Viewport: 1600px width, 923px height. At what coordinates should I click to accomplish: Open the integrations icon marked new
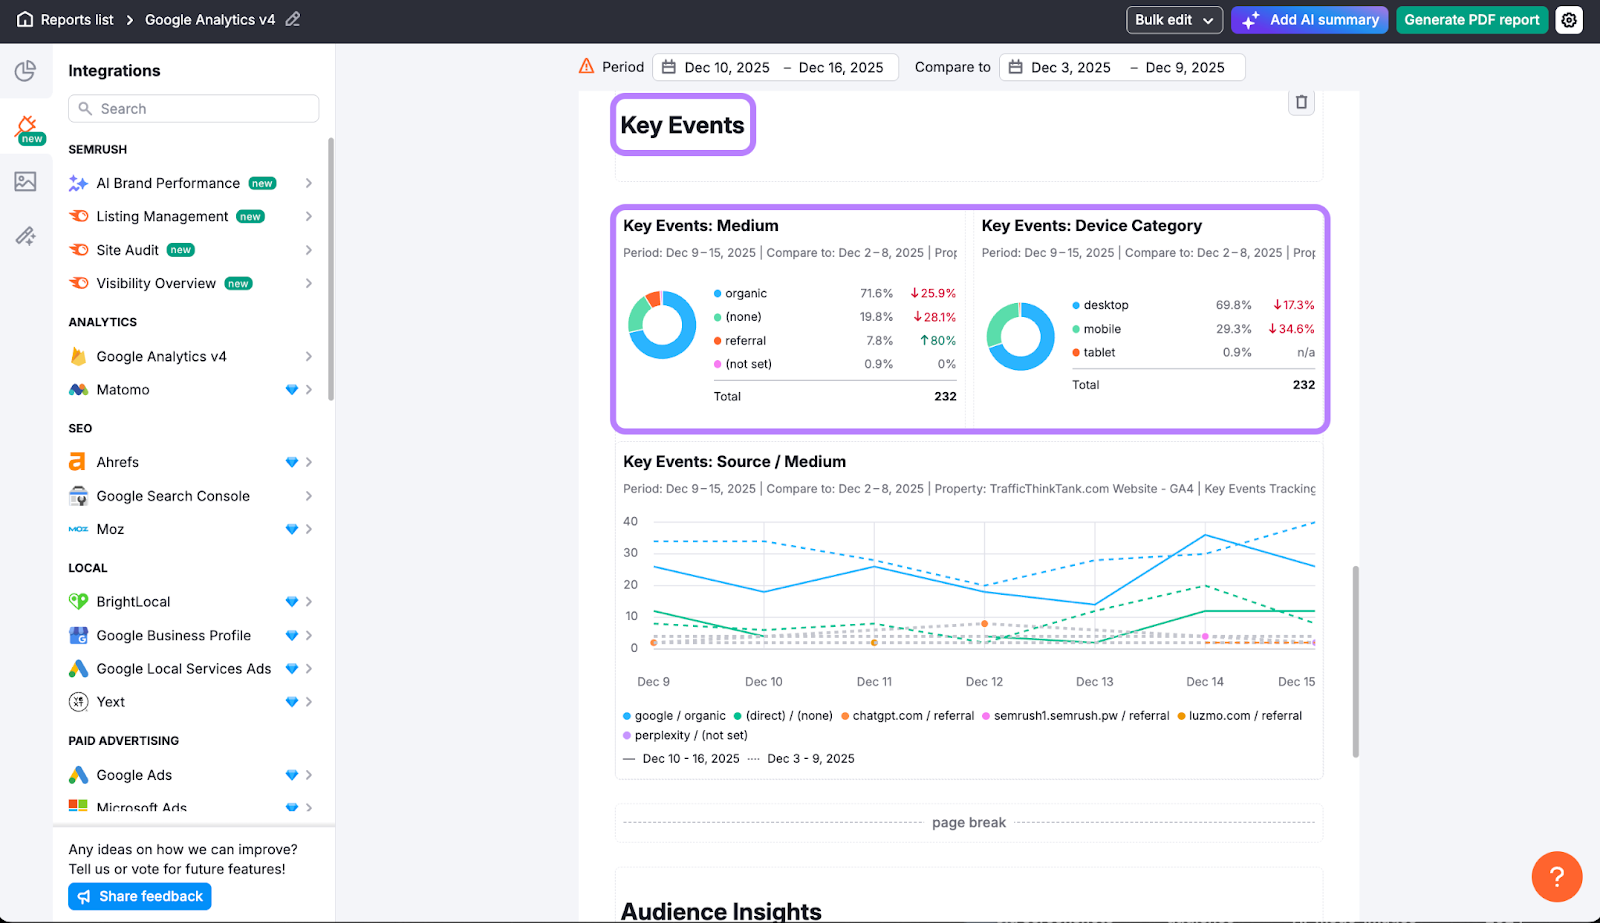tap(27, 127)
